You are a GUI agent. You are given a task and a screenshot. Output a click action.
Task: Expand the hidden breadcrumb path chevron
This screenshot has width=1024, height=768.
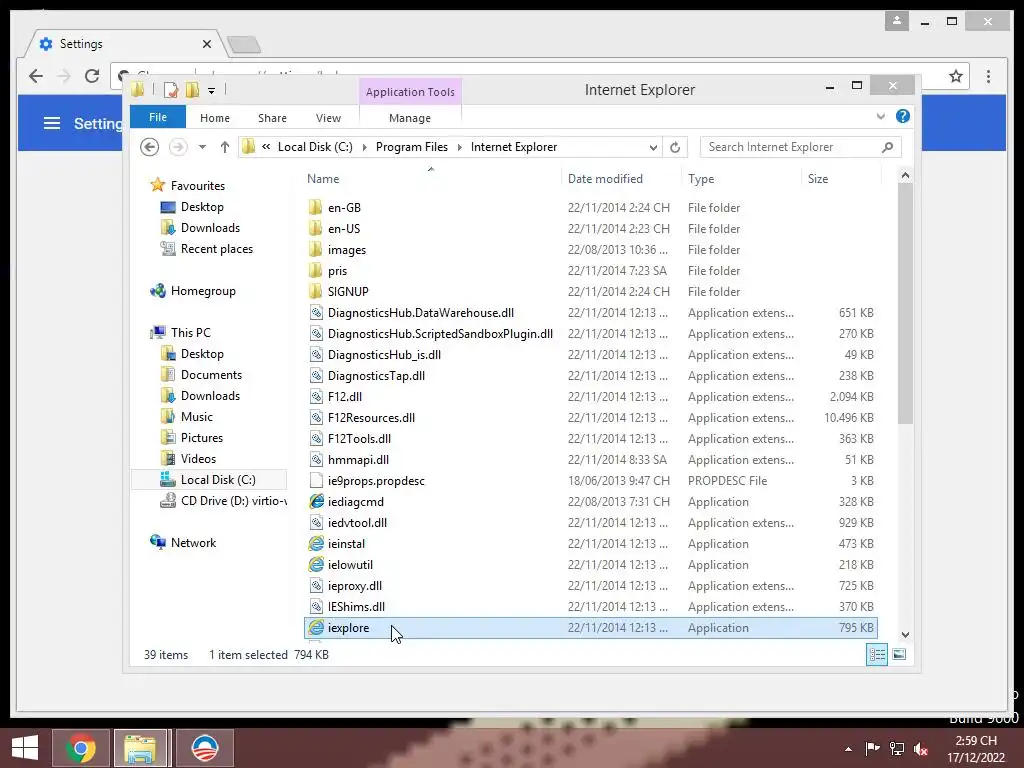[266, 147]
